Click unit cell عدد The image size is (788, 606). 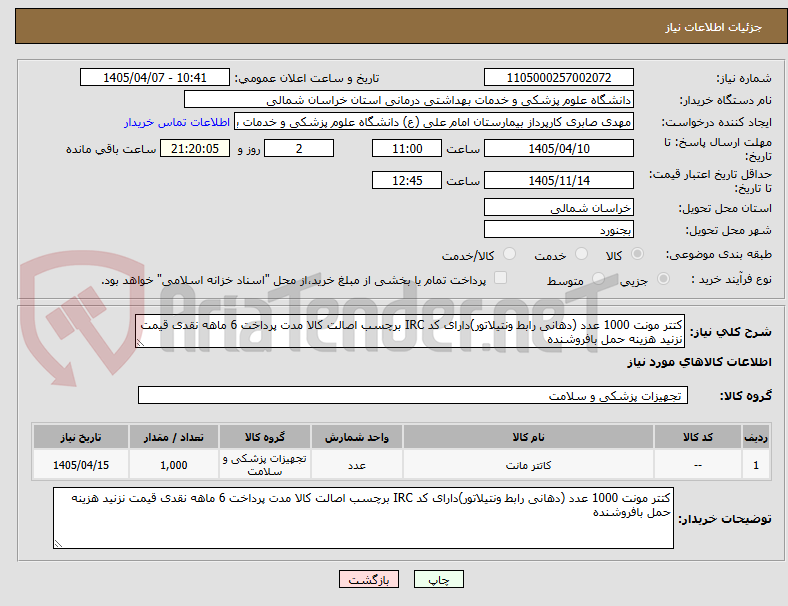pyautogui.click(x=356, y=465)
